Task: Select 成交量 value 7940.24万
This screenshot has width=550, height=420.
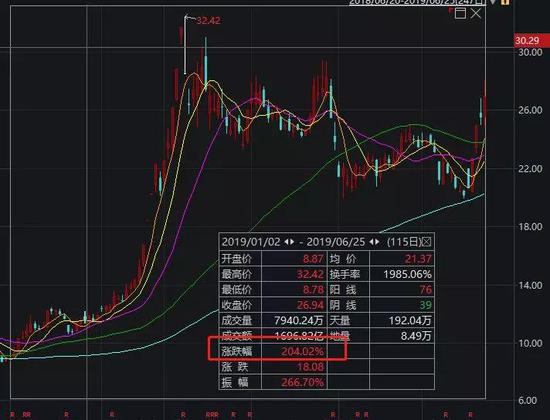Action: tap(299, 320)
